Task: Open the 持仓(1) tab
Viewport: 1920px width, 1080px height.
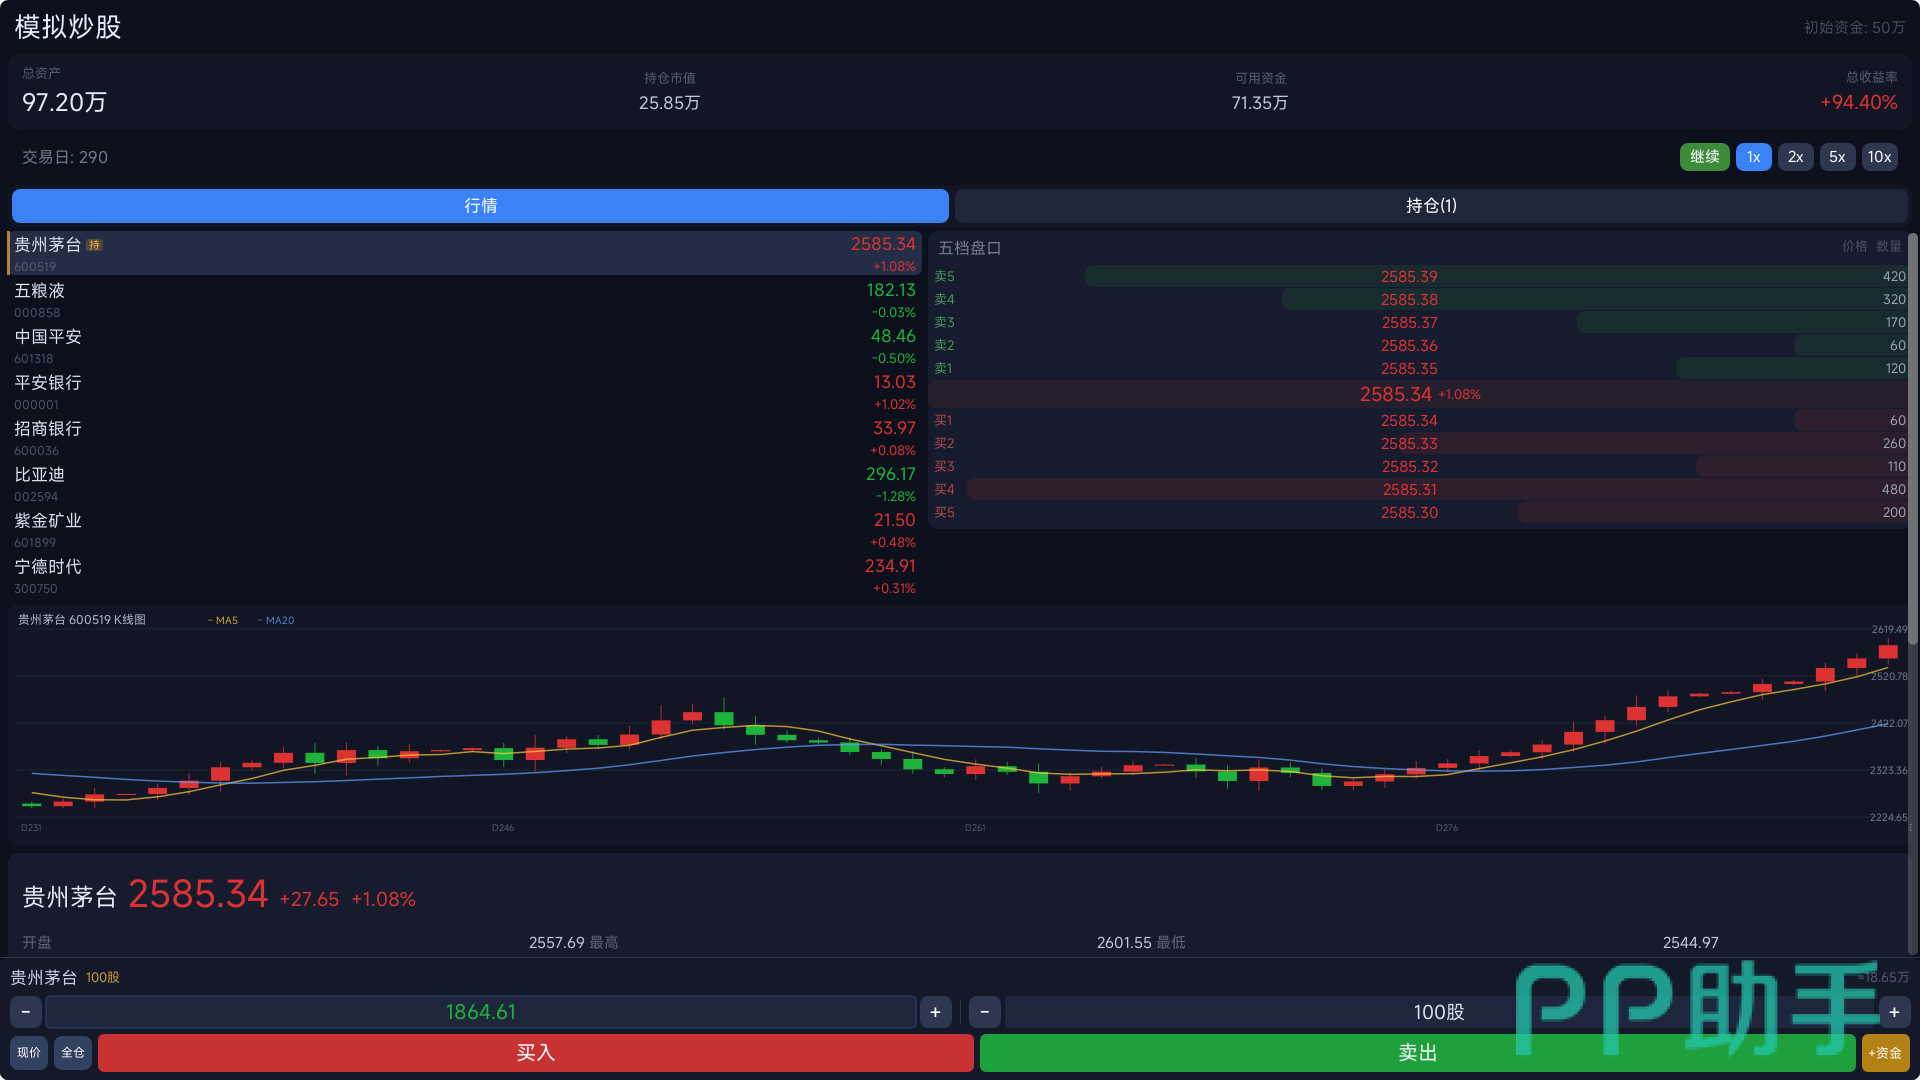Action: (1431, 206)
